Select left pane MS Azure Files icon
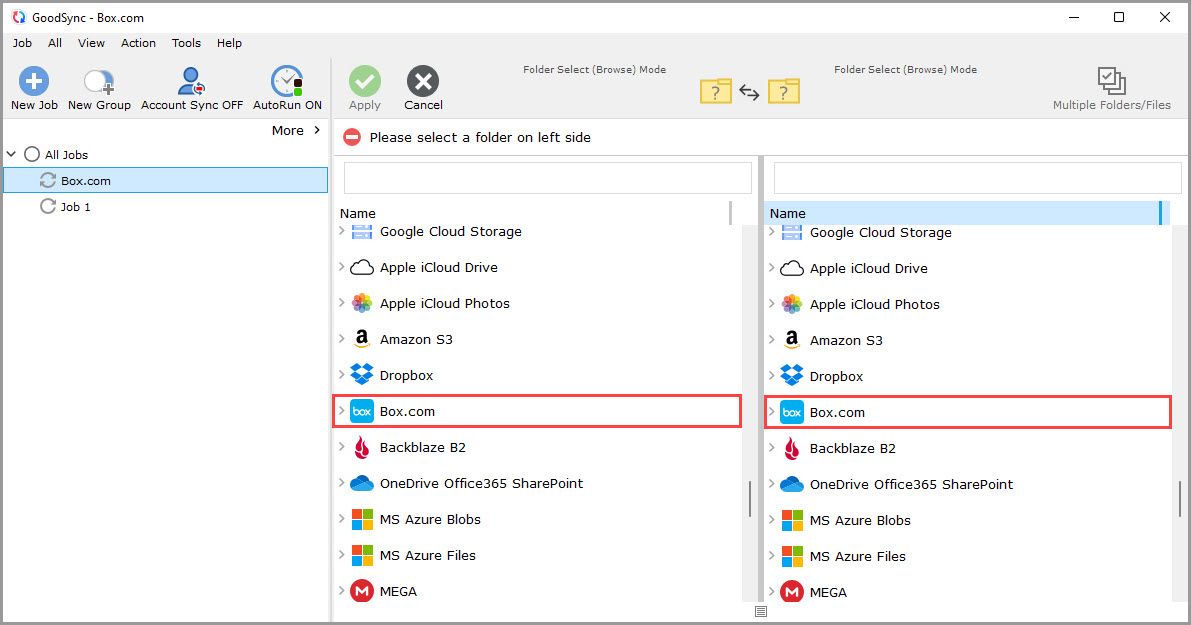The image size is (1191, 625). click(362, 555)
